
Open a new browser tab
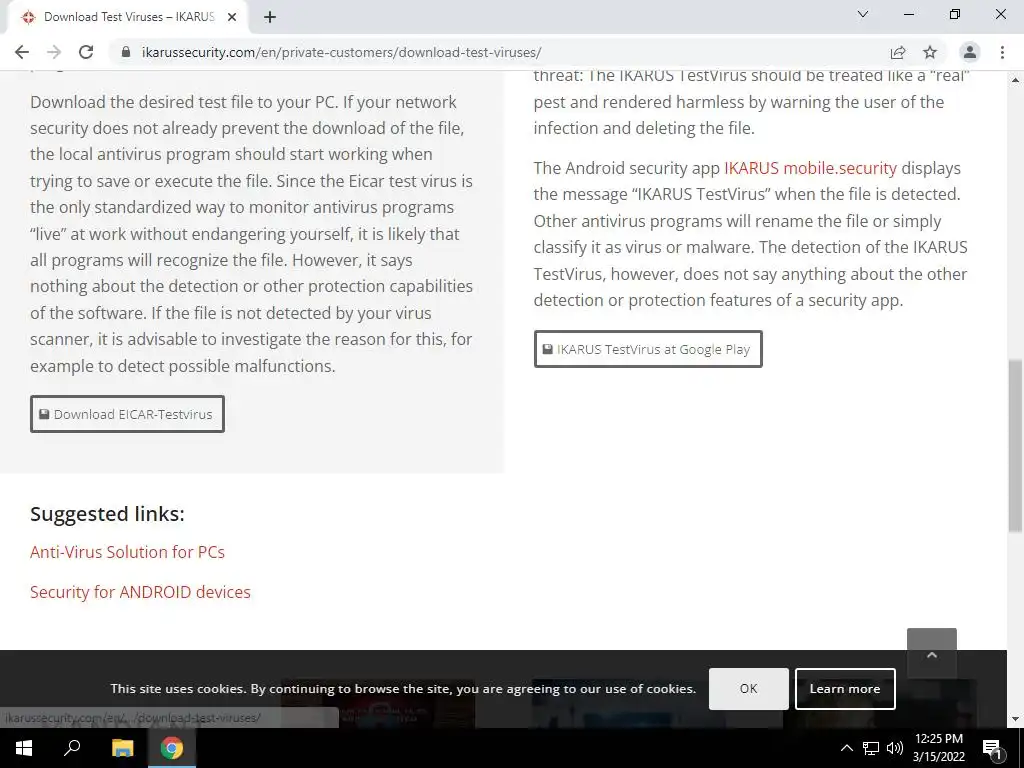[x=270, y=17]
